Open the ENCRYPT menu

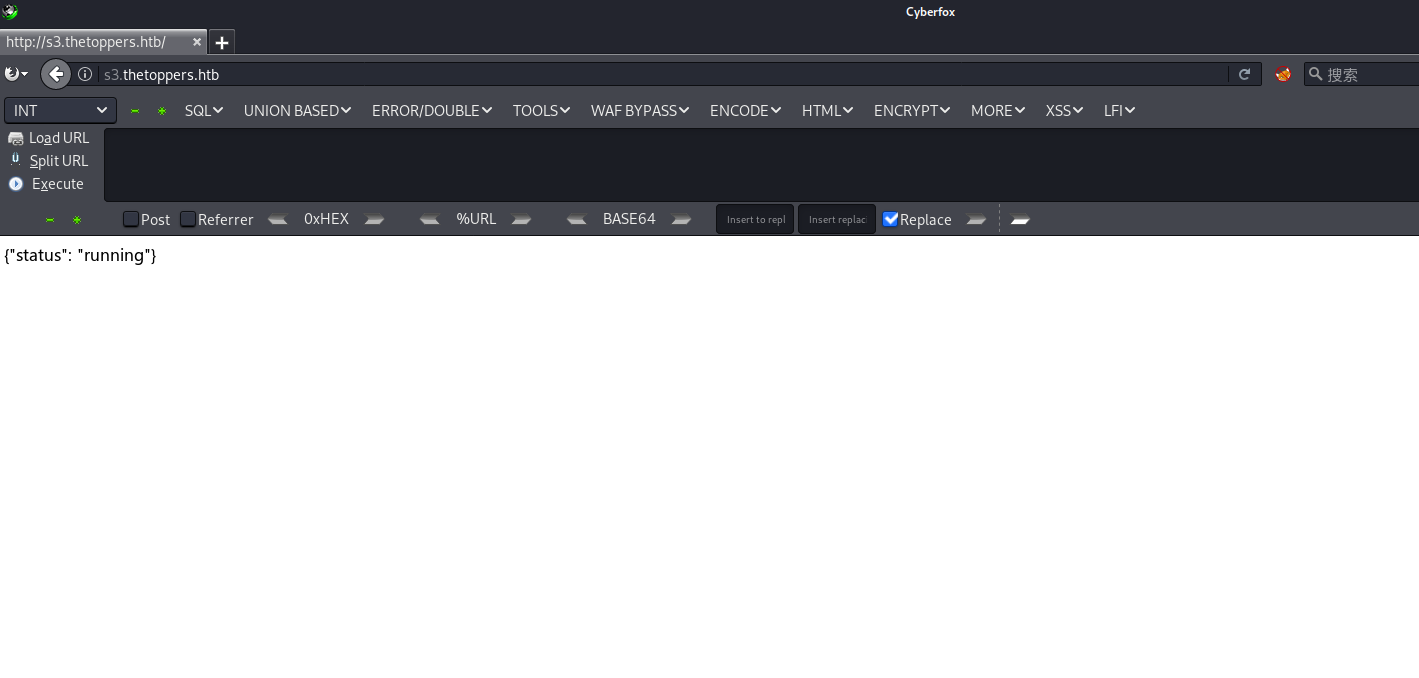[912, 110]
